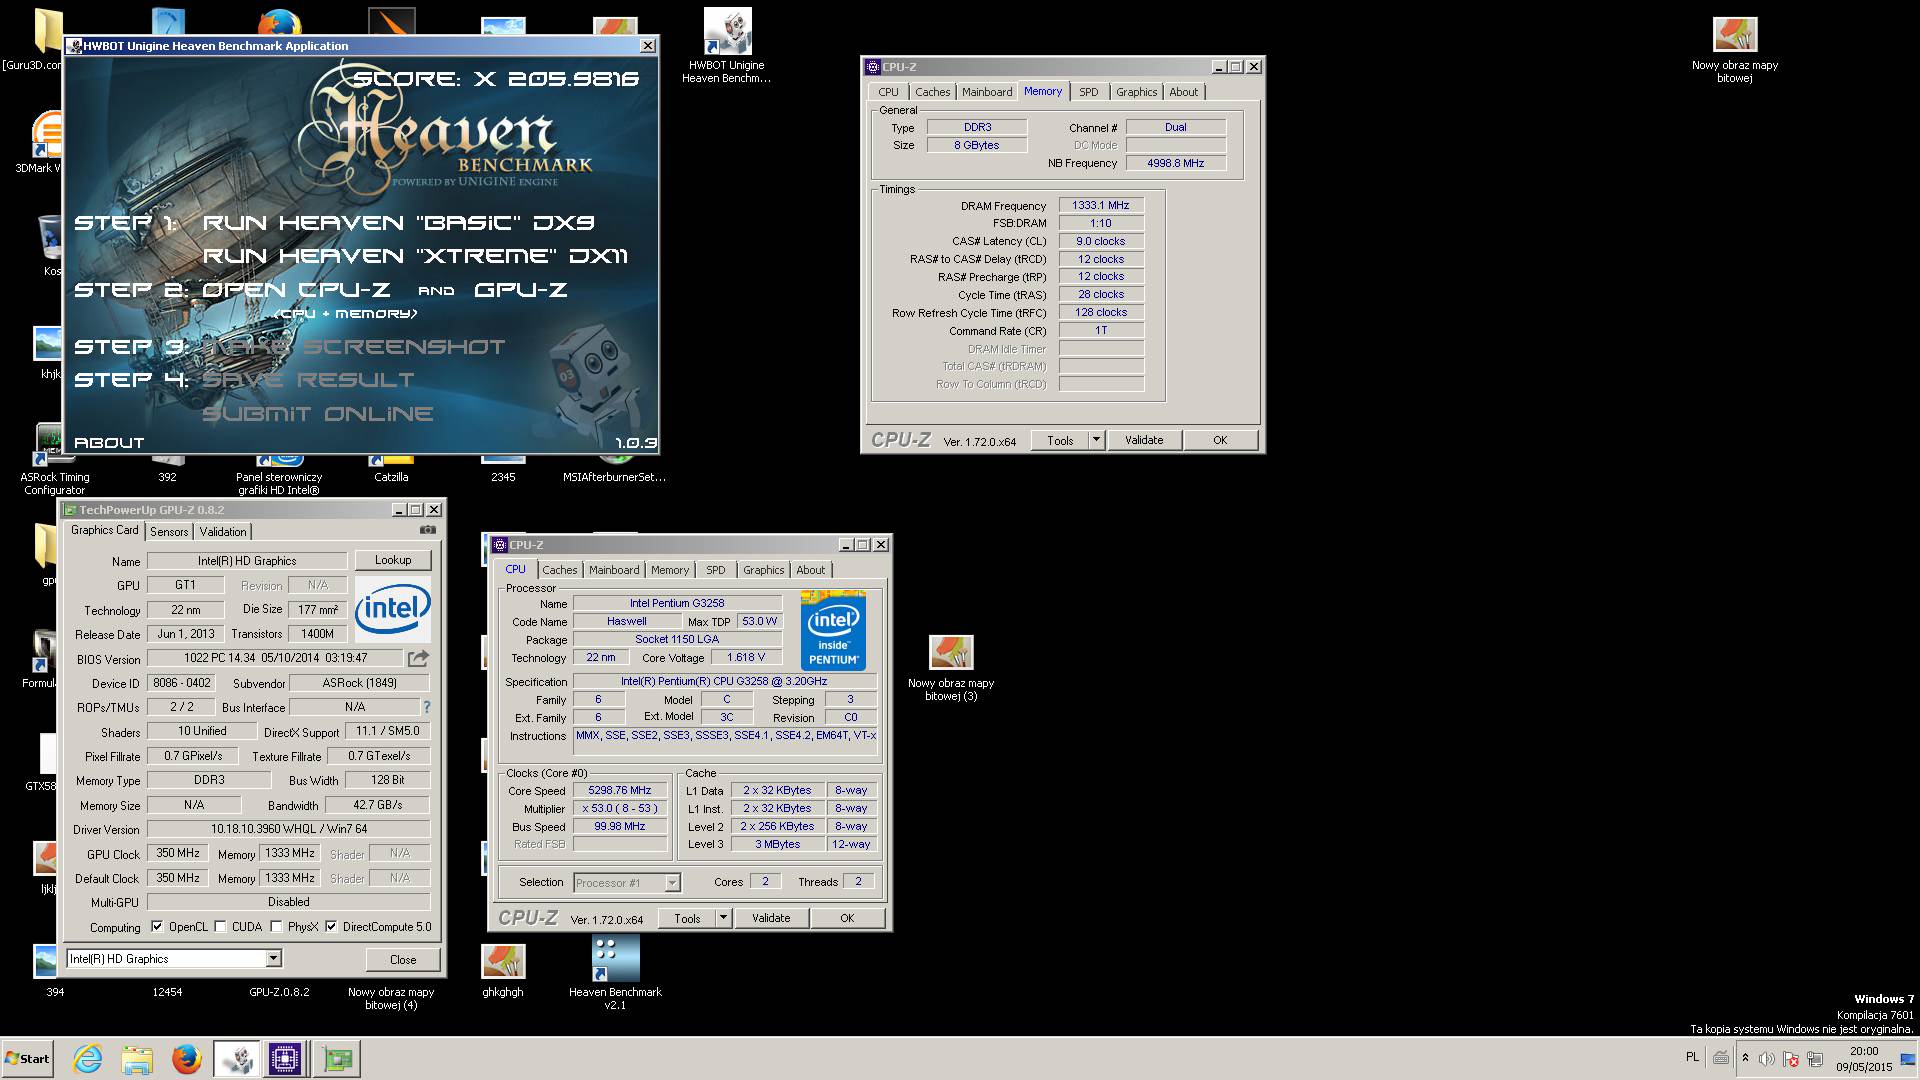This screenshot has height=1080, width=1920.
Task: Open the 3DMark desktop shortcut
Action: 45,141
